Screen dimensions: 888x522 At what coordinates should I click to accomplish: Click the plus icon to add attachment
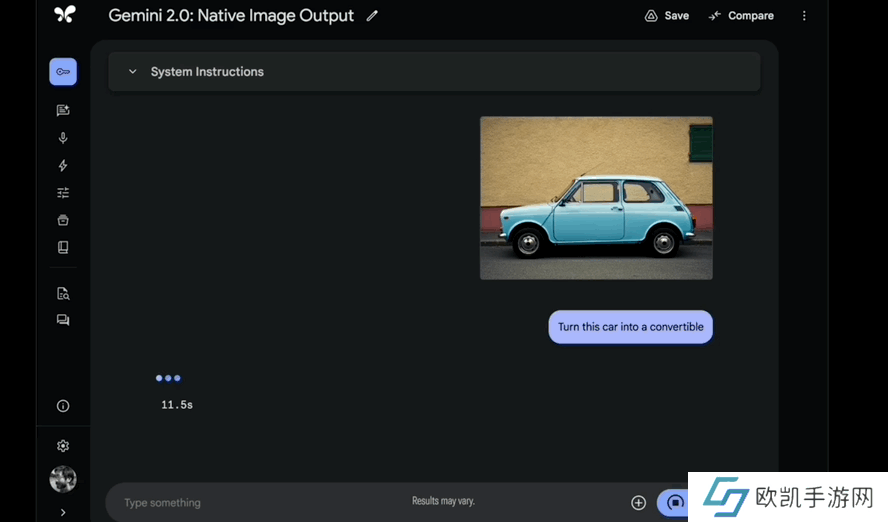[x=638, y=502]
